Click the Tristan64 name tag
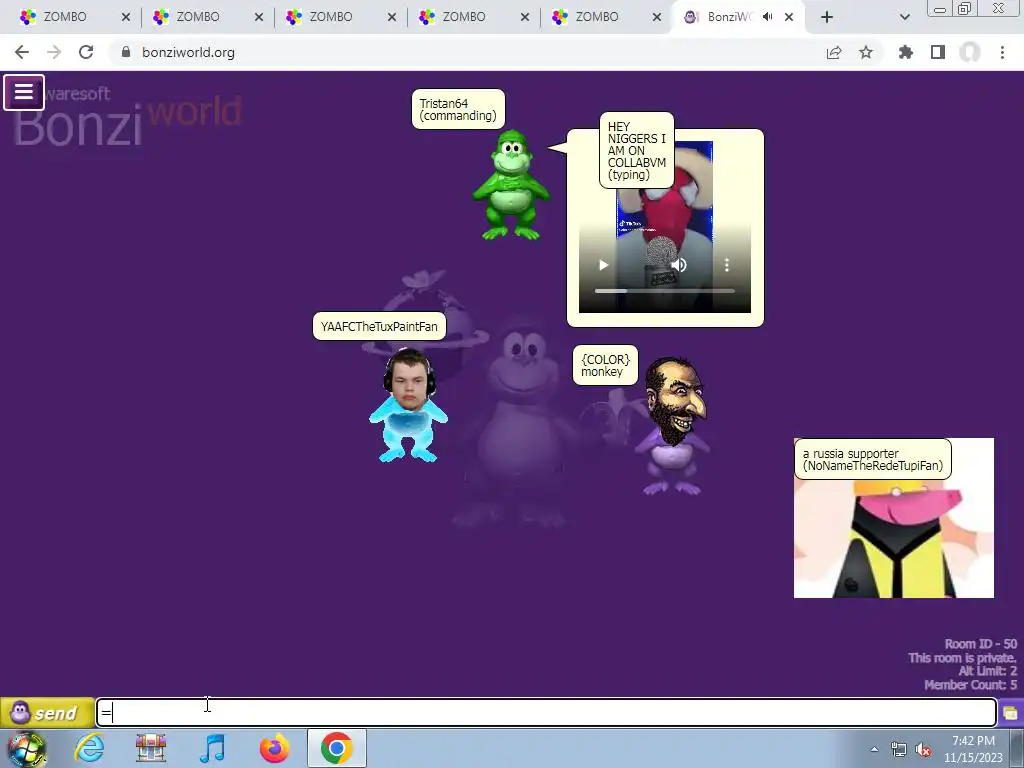This screenshot has height=768, width=1024. 458,109
